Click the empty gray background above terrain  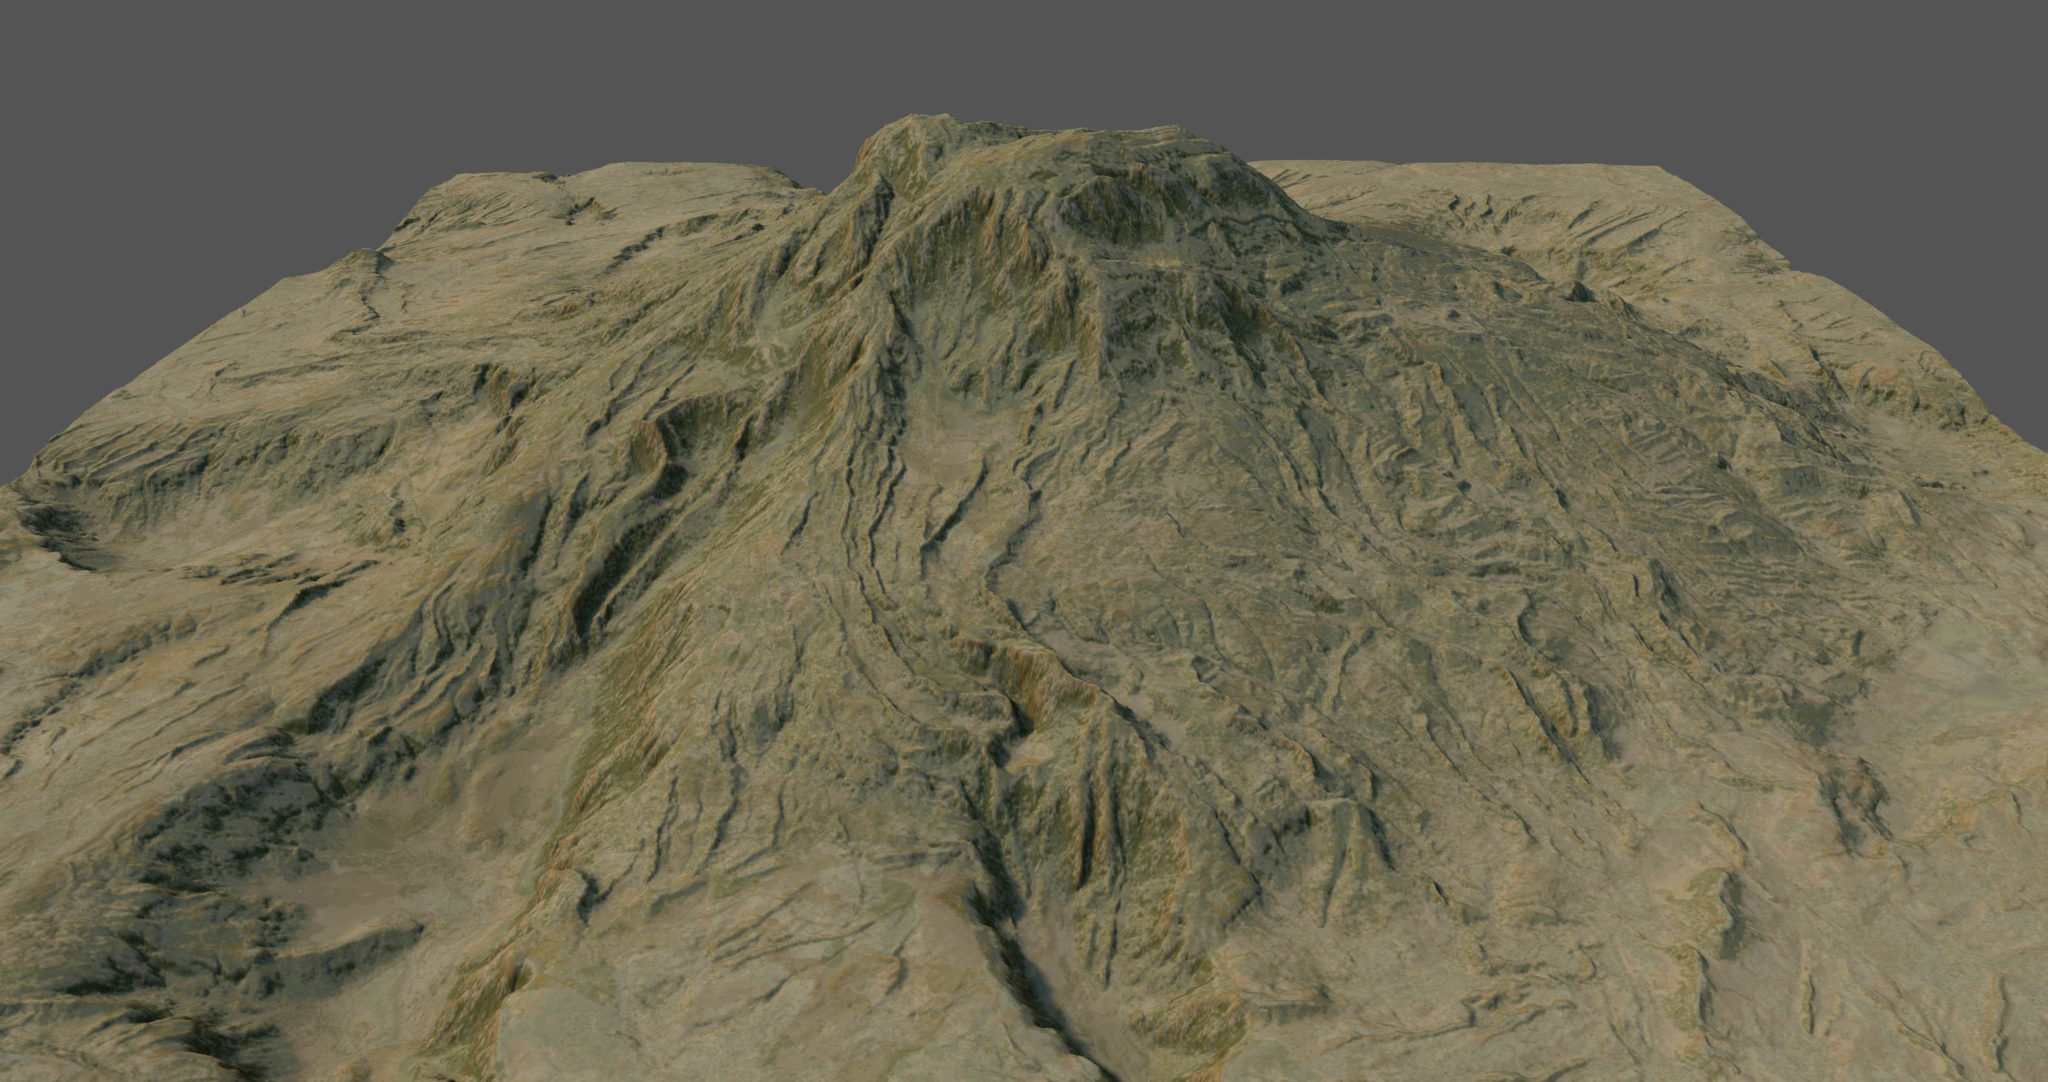coord(1024,60)
